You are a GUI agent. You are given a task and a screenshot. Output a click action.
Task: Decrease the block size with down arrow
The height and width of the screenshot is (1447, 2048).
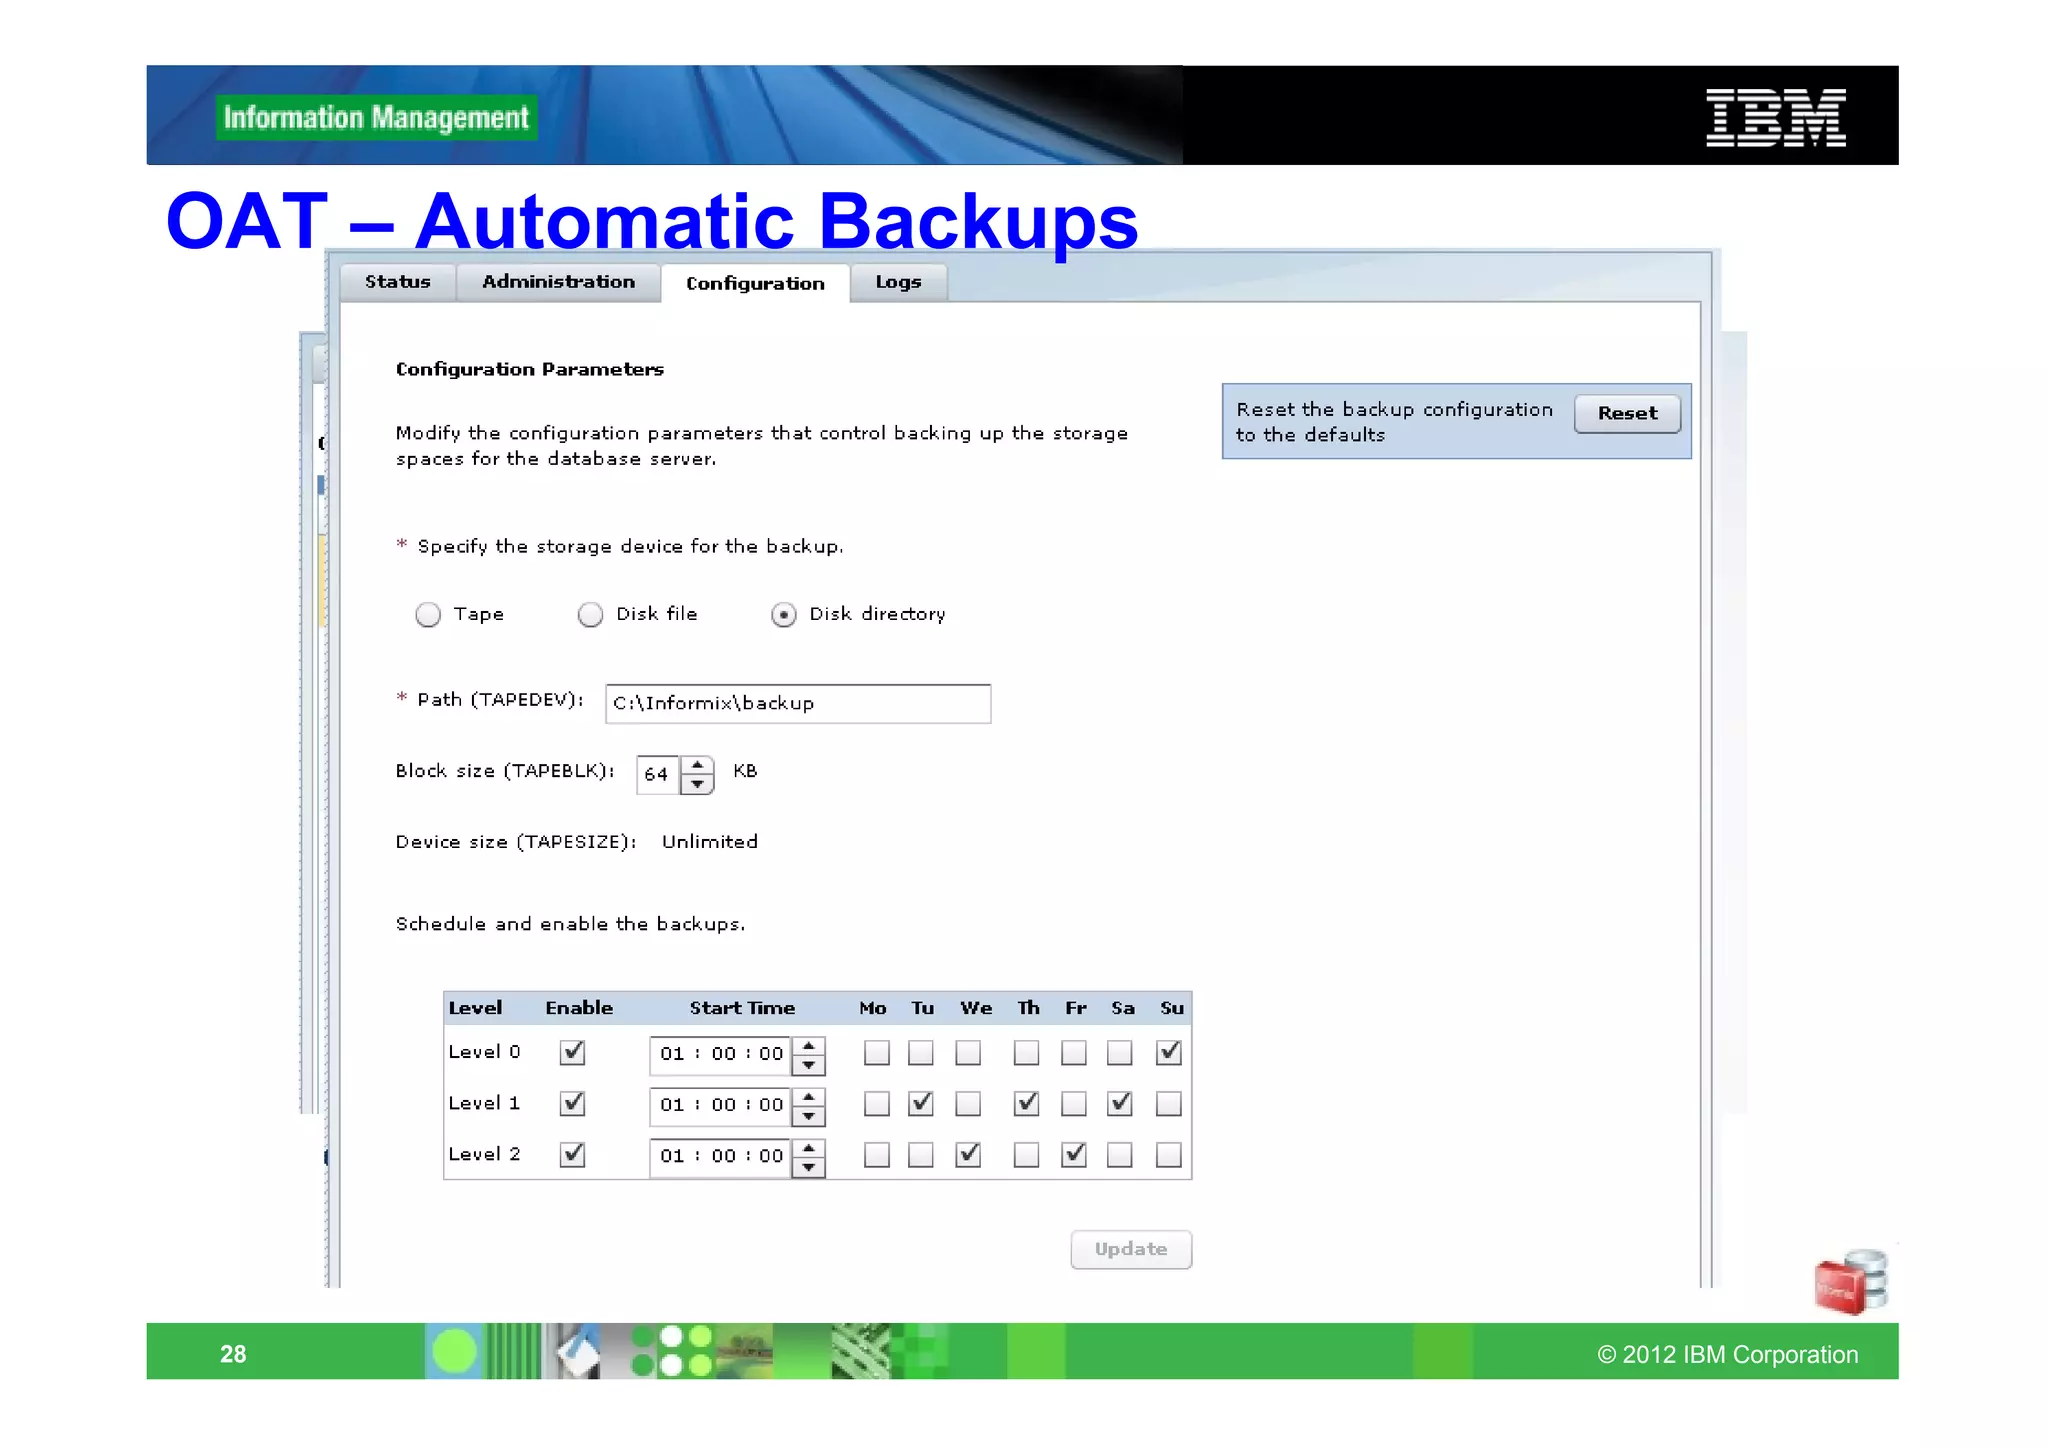pyautogui.click(x=697, y=784)
